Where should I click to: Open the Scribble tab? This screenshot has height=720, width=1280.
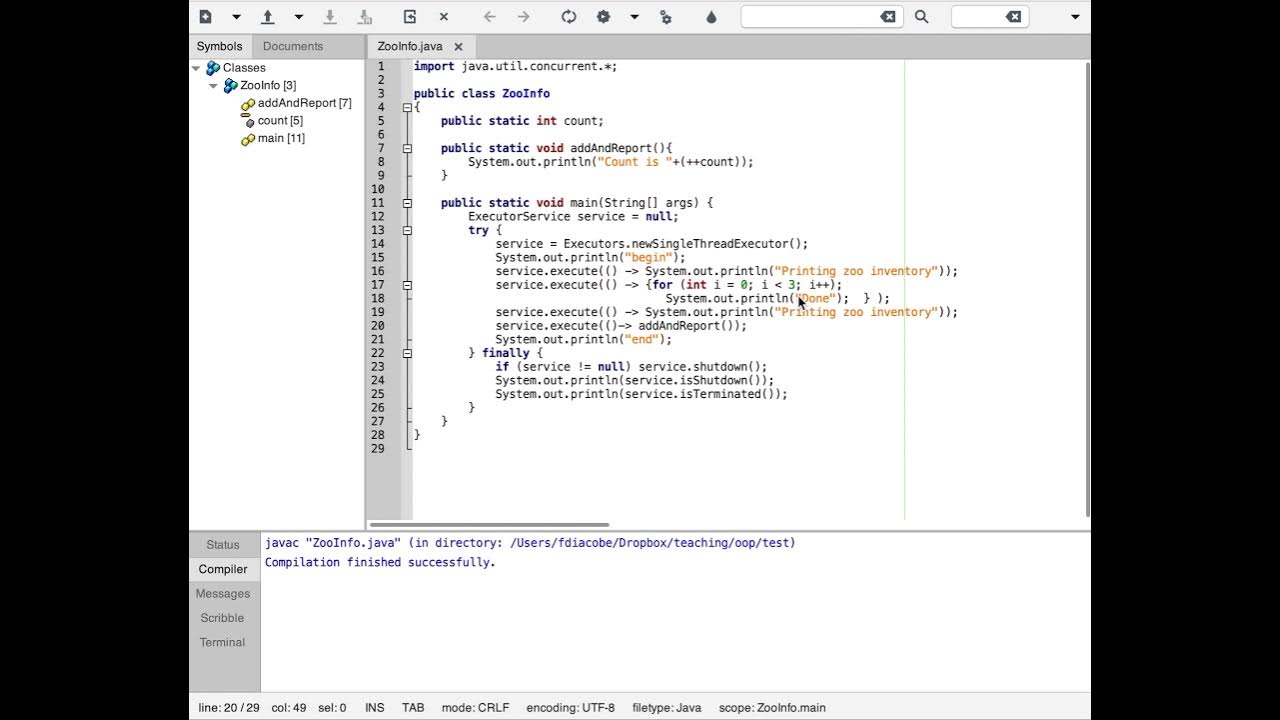click(x=223, y=618)
